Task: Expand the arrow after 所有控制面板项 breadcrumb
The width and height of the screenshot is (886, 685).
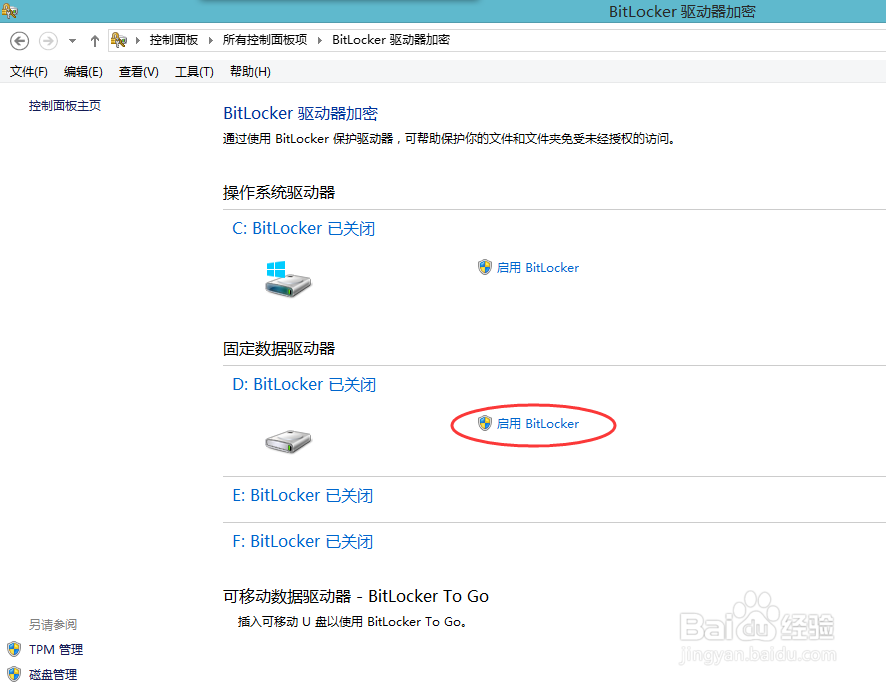Action: pyautogui.click(x=319, y=40)
